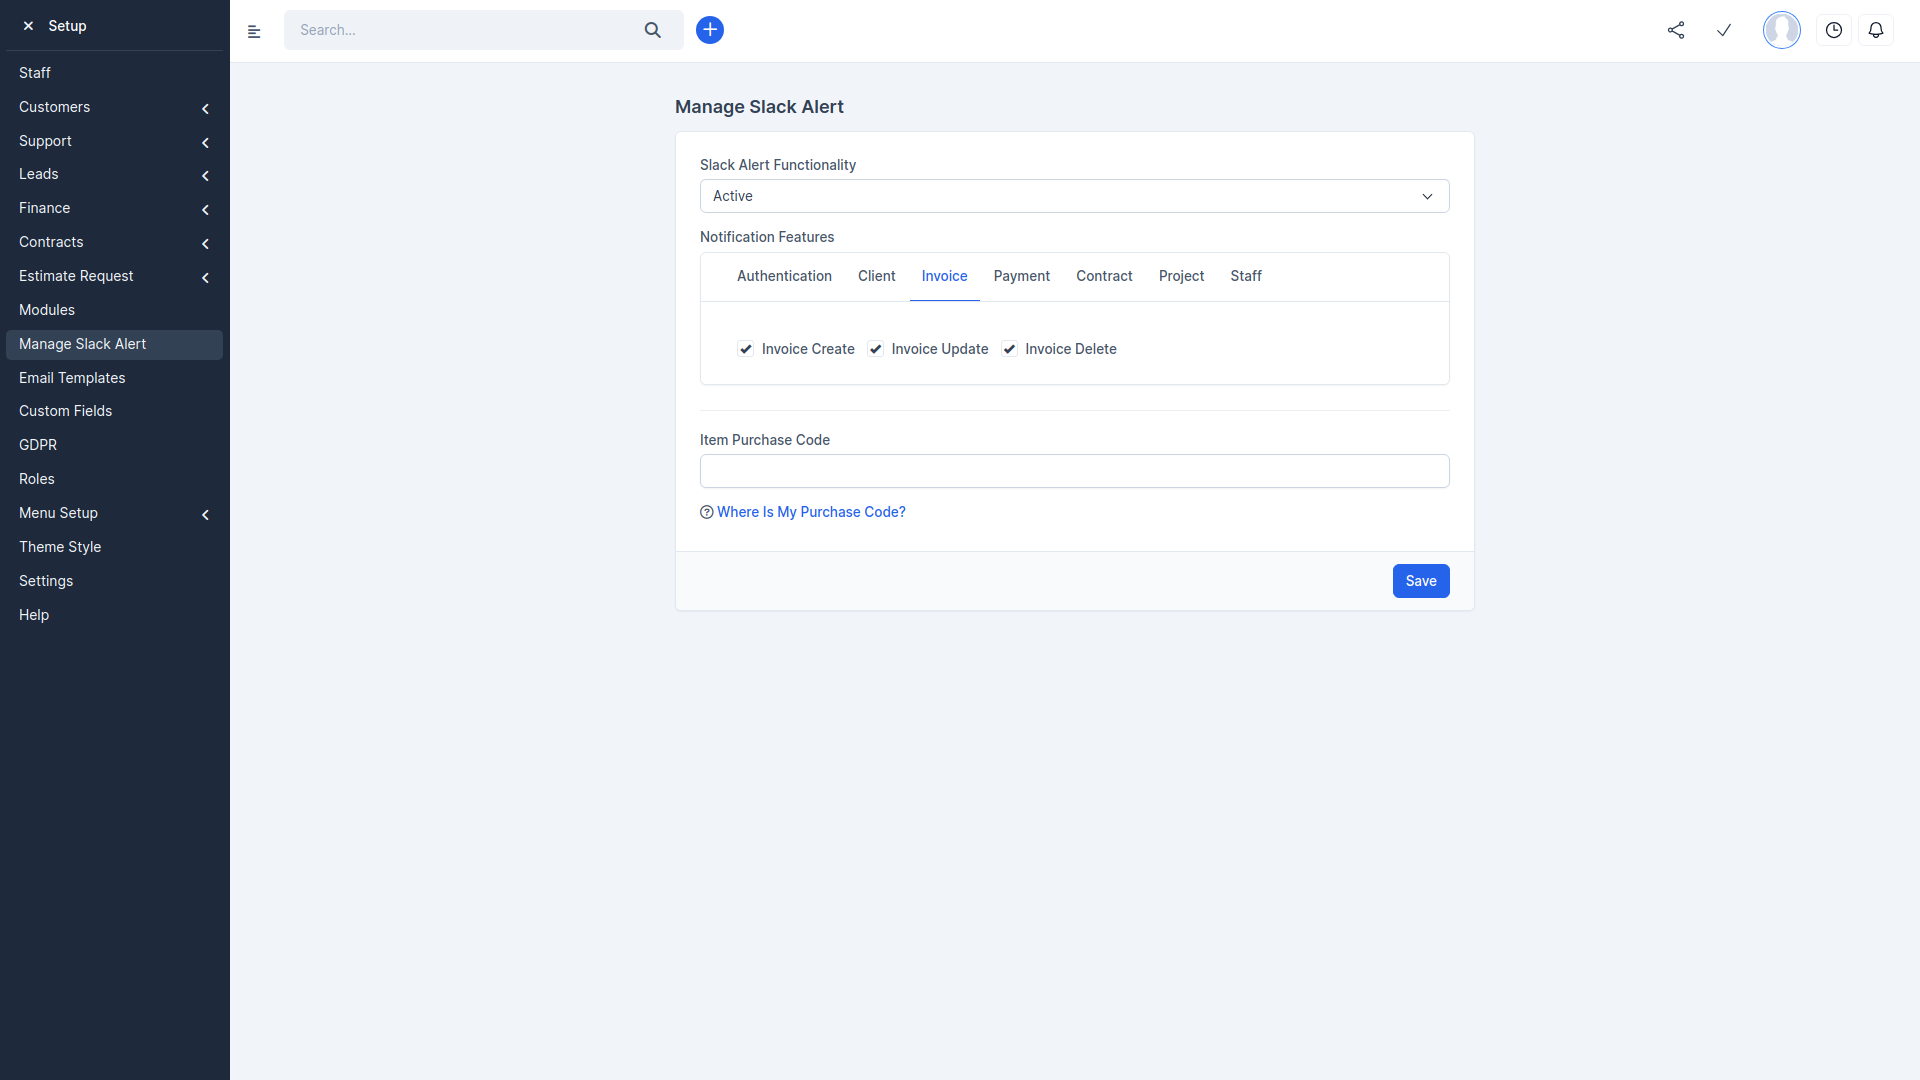Screen dimensions: 1920x1080
Task: Switch to the Payment notification tab
Action: tap(1021, 276)
